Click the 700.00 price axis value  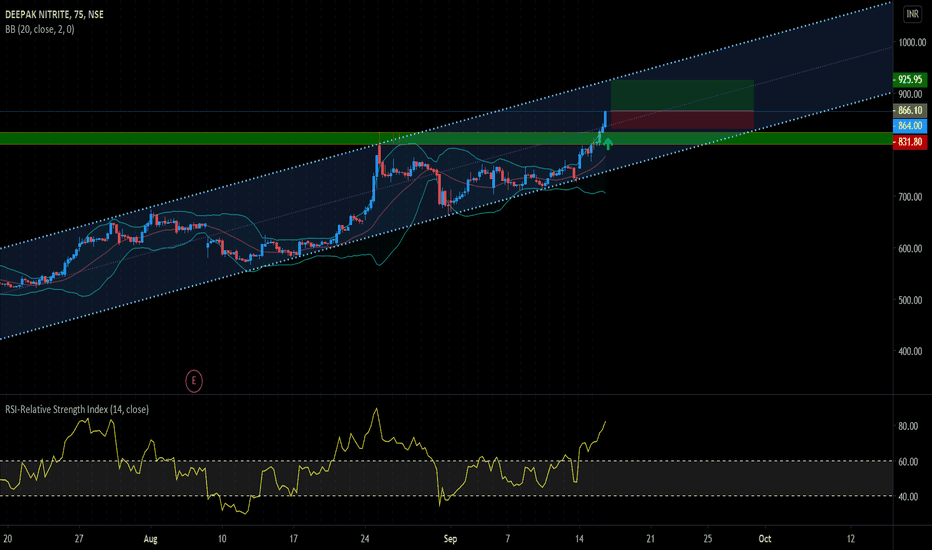click(x=911, y=197)
